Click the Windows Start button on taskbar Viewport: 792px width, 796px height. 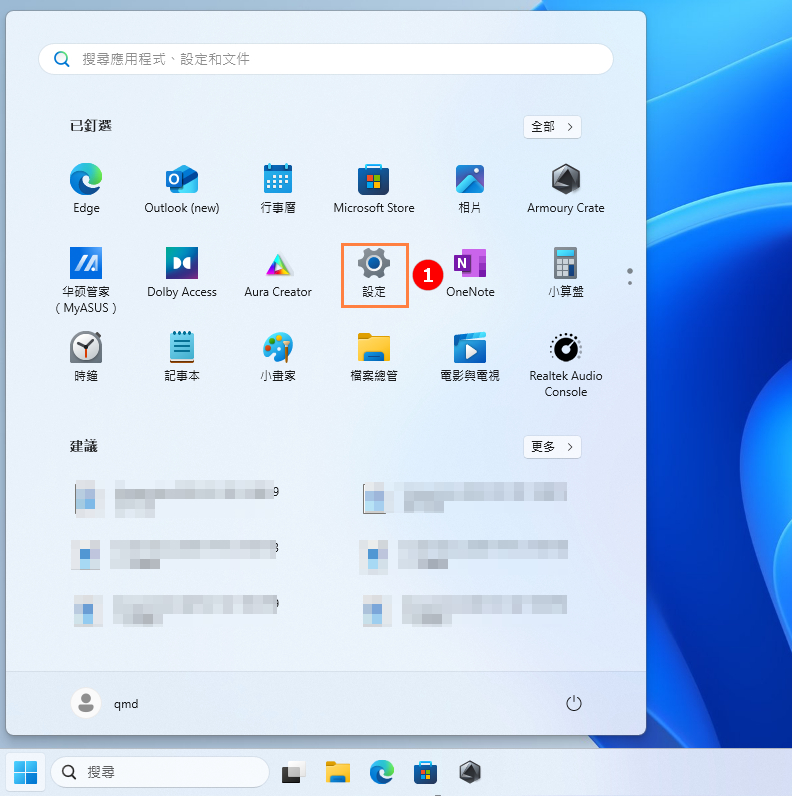pos(25,772)
